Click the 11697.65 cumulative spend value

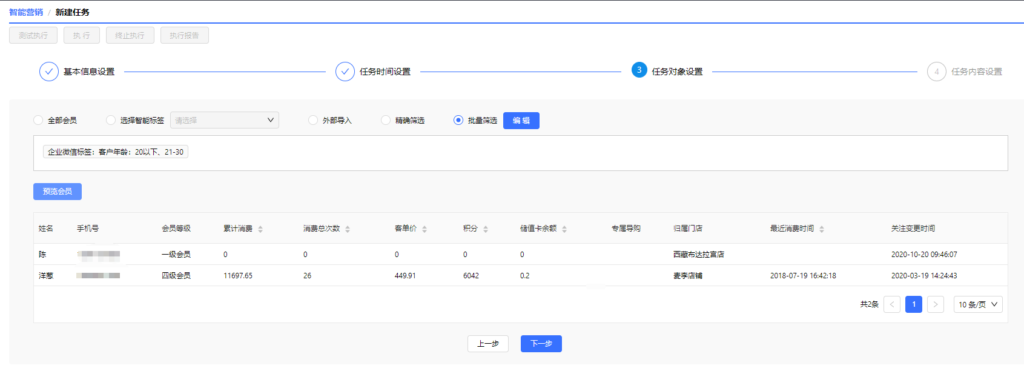click(238, 276)
